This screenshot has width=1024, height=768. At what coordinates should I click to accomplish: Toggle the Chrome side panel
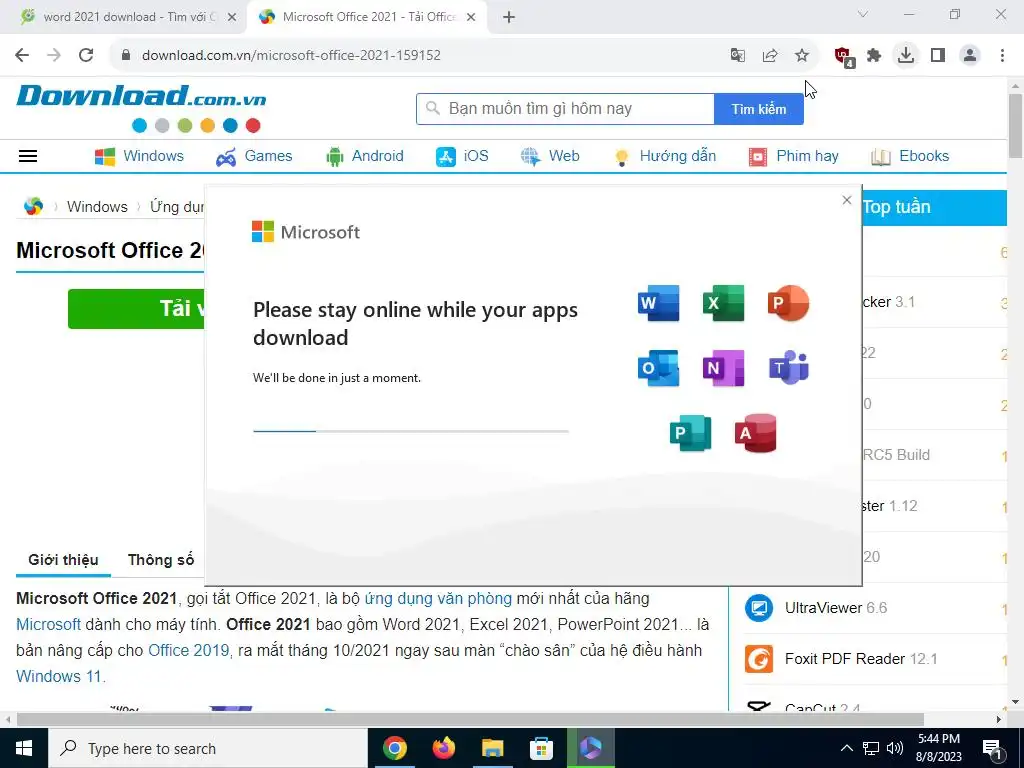938,55
